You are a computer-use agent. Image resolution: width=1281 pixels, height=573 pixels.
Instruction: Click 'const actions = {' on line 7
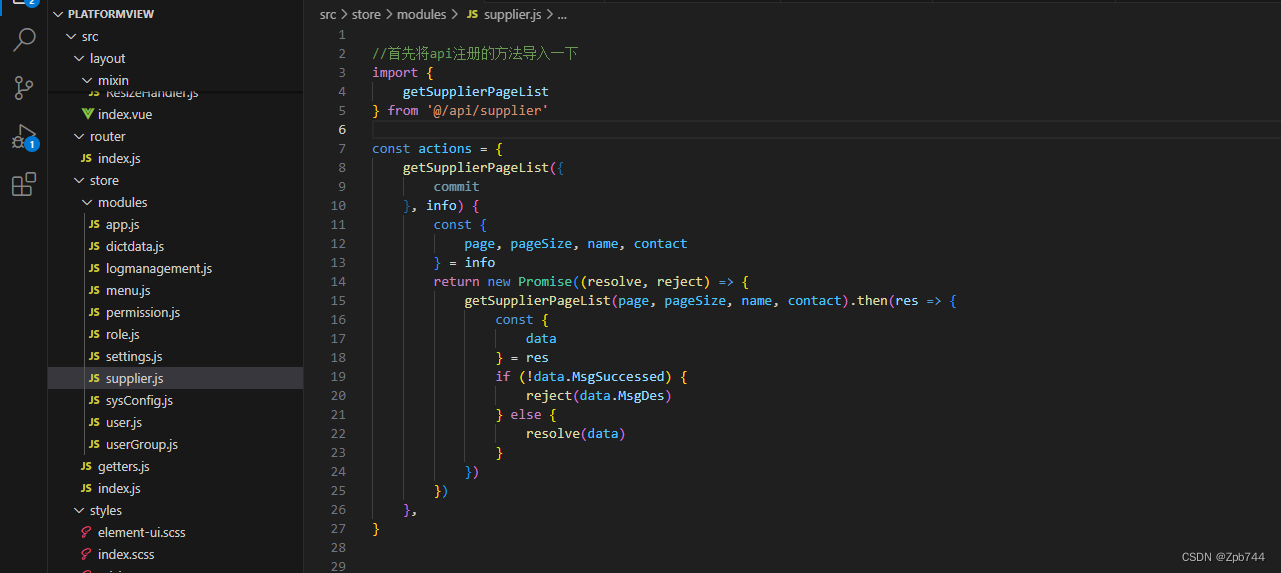(x=437, y=148)
